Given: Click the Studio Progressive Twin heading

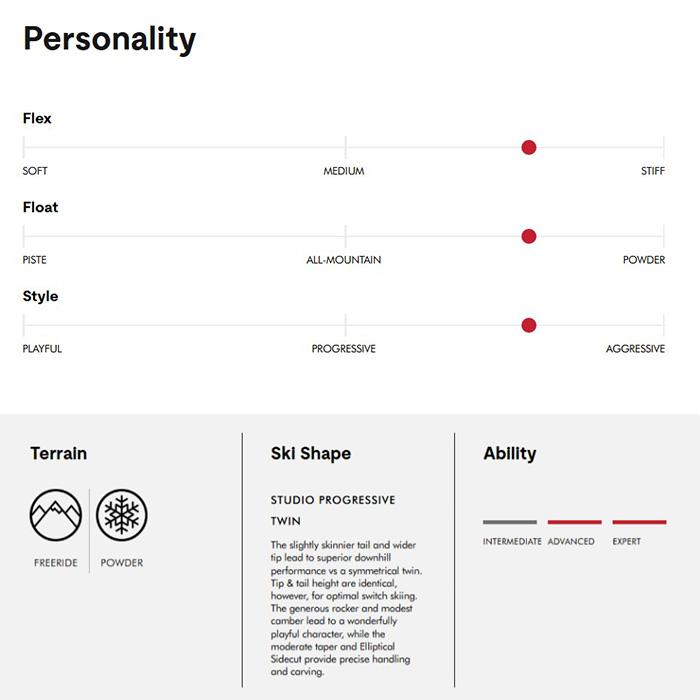Looking at the screenshot, I should click(x=333, y=510).
